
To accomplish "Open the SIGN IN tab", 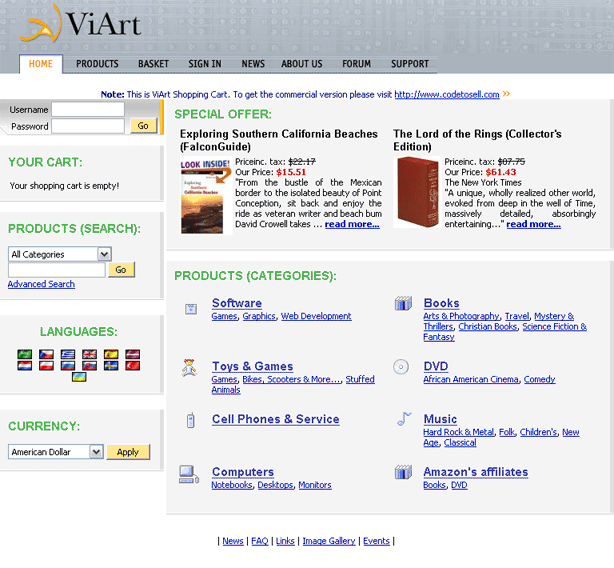I will pos(205,64).
